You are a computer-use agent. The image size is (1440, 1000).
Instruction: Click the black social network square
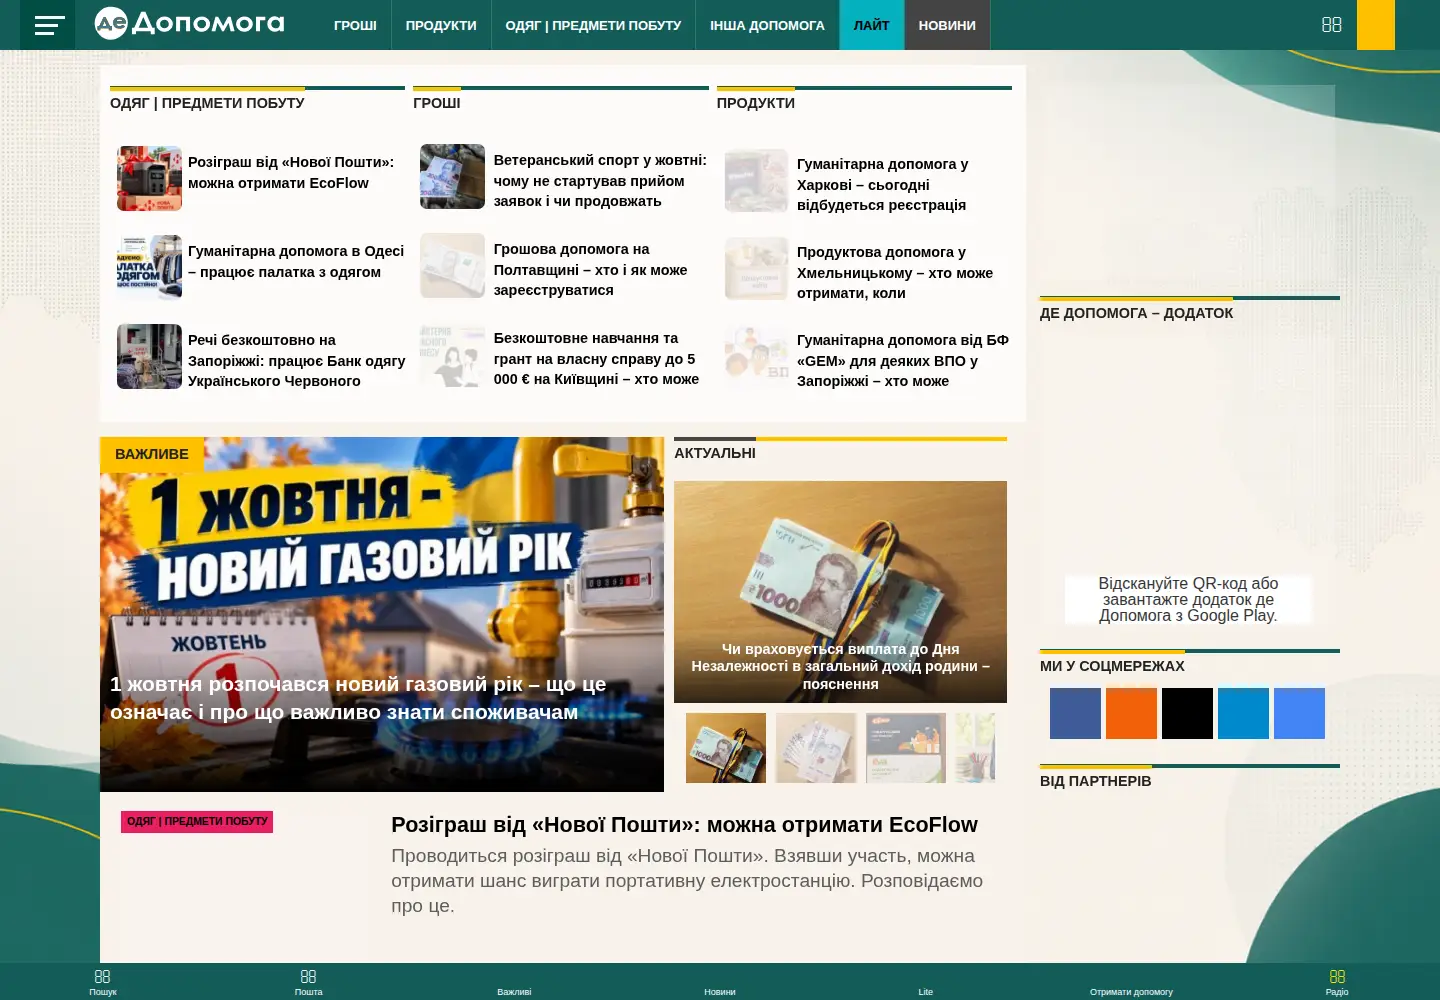(1187, 713)
